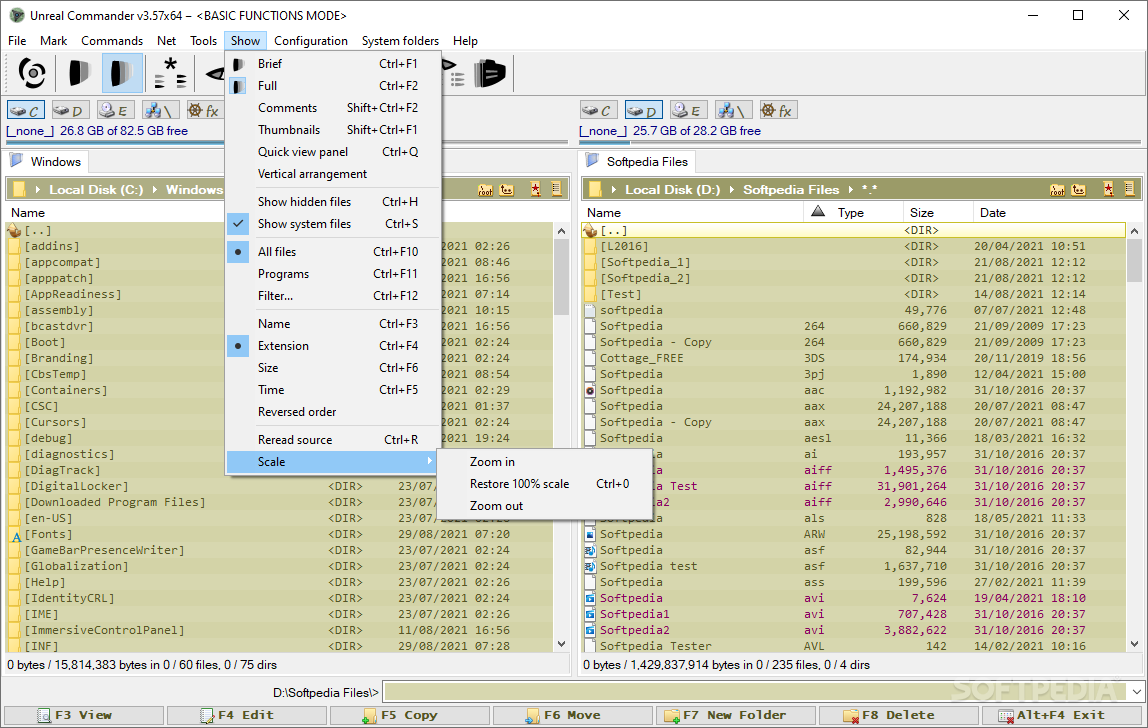Select Quick view panel menu item
Screen dimensions: 1148x728
click(x=333, y=152)
